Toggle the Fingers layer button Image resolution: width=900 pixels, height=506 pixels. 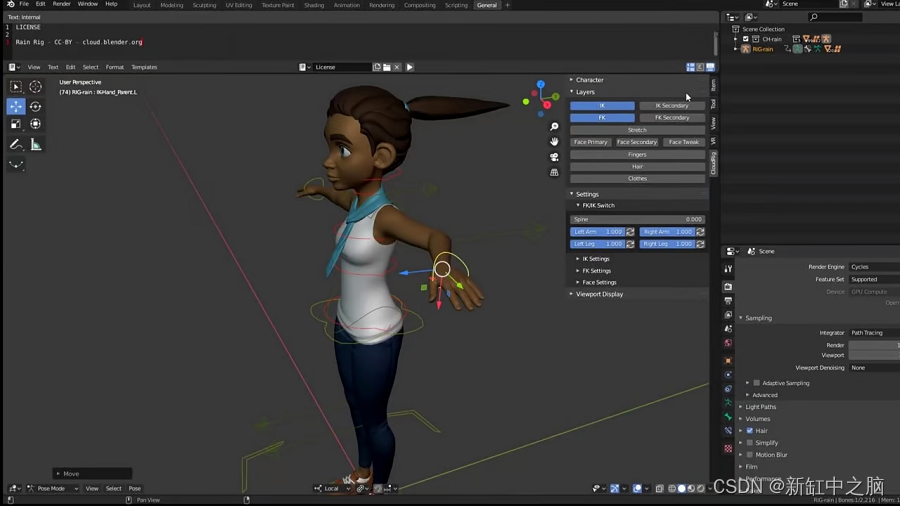(x=637, y=154)
